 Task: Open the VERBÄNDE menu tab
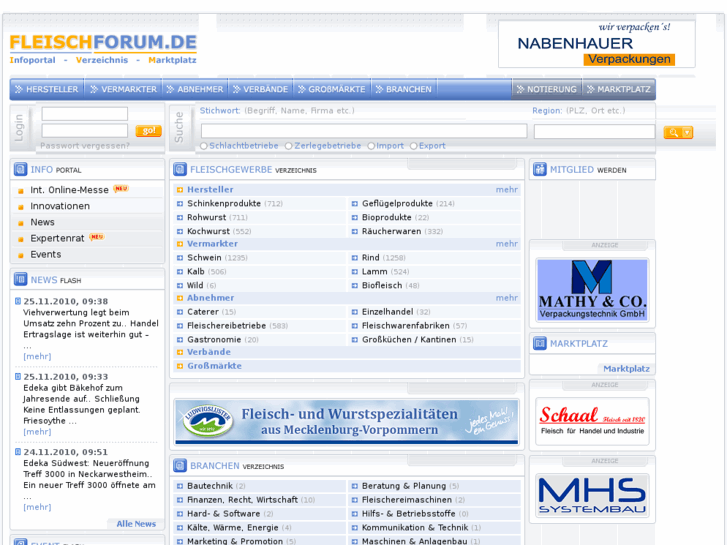[261, 89]
